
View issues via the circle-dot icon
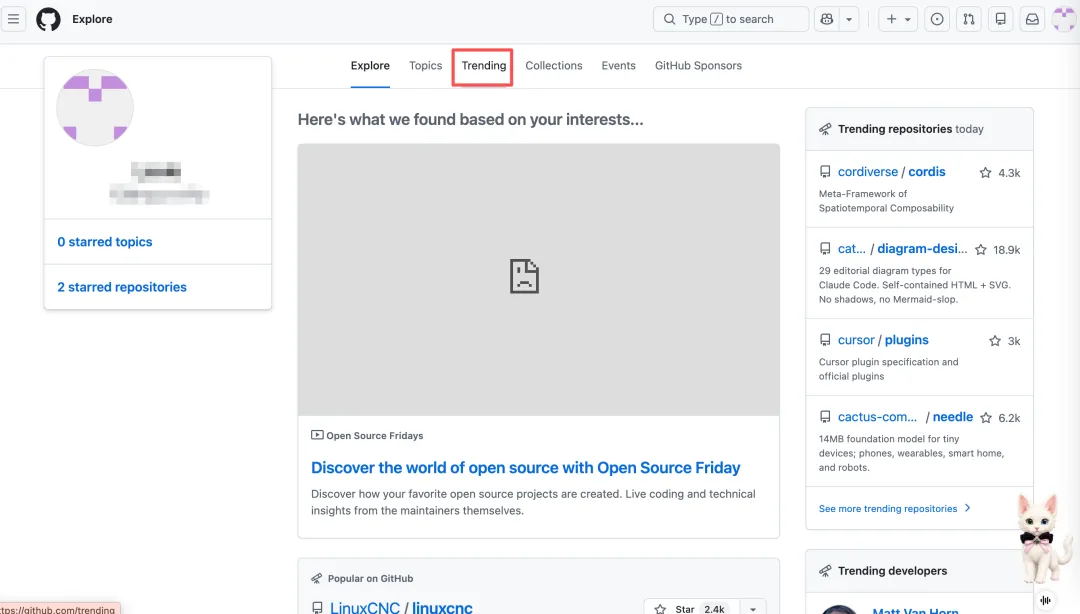point(937,19)
